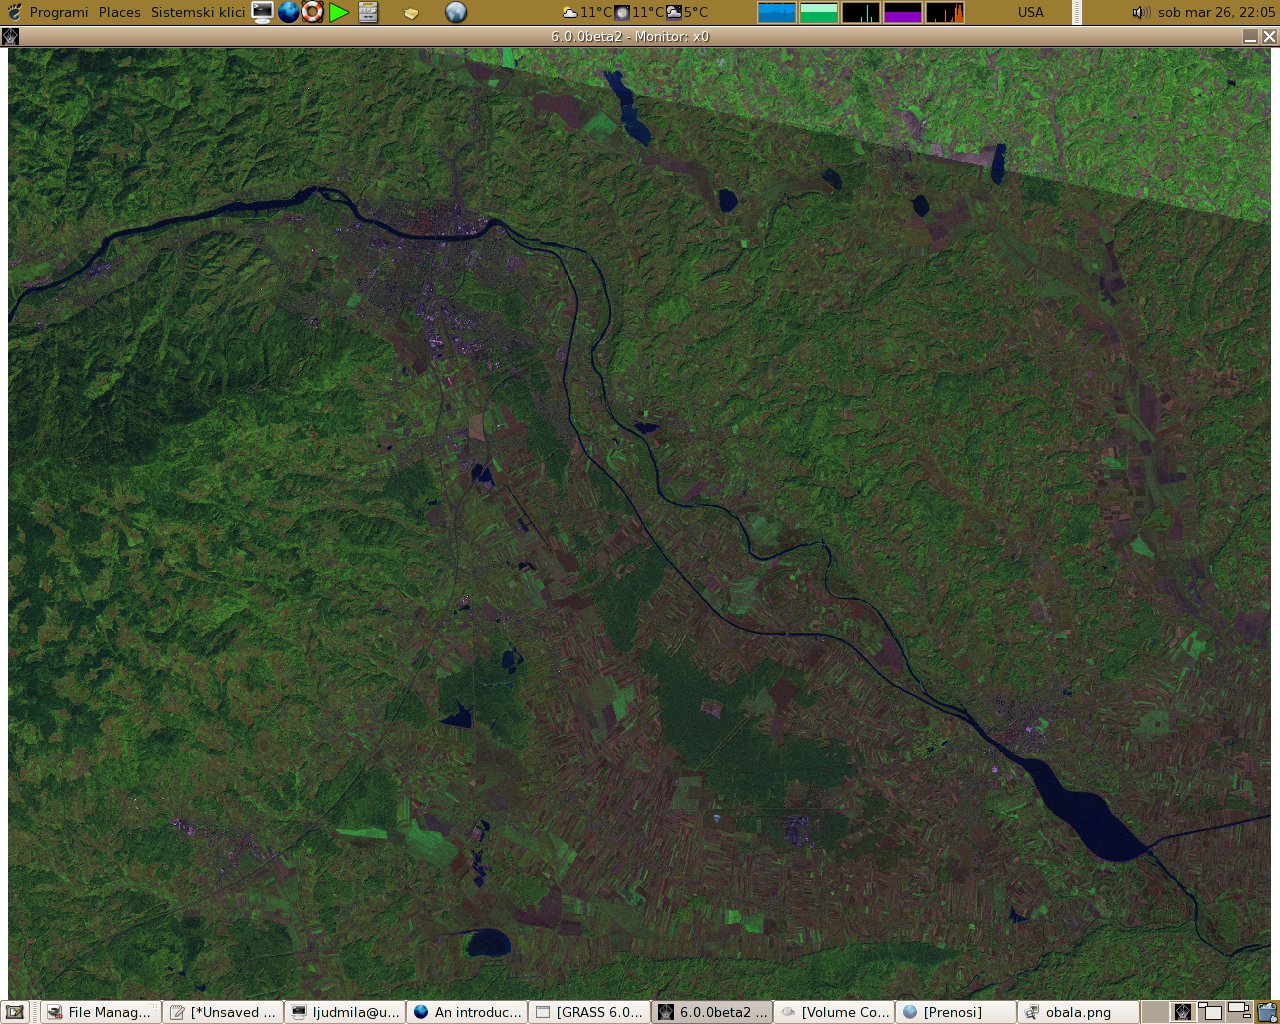Click the lifebuoy help icon
The image size is (1280, 1024).
tap(313, 12)
